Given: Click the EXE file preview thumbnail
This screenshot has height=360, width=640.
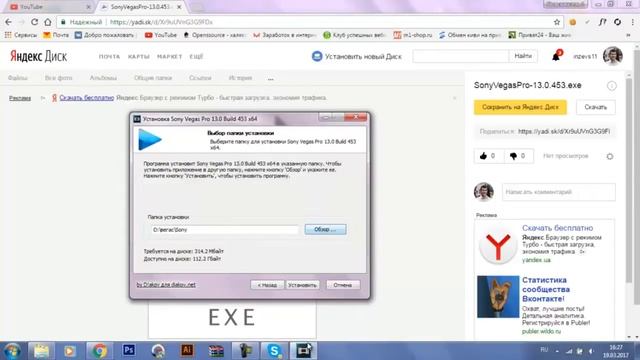Looking at the screenshot, I should click(232, 318).
